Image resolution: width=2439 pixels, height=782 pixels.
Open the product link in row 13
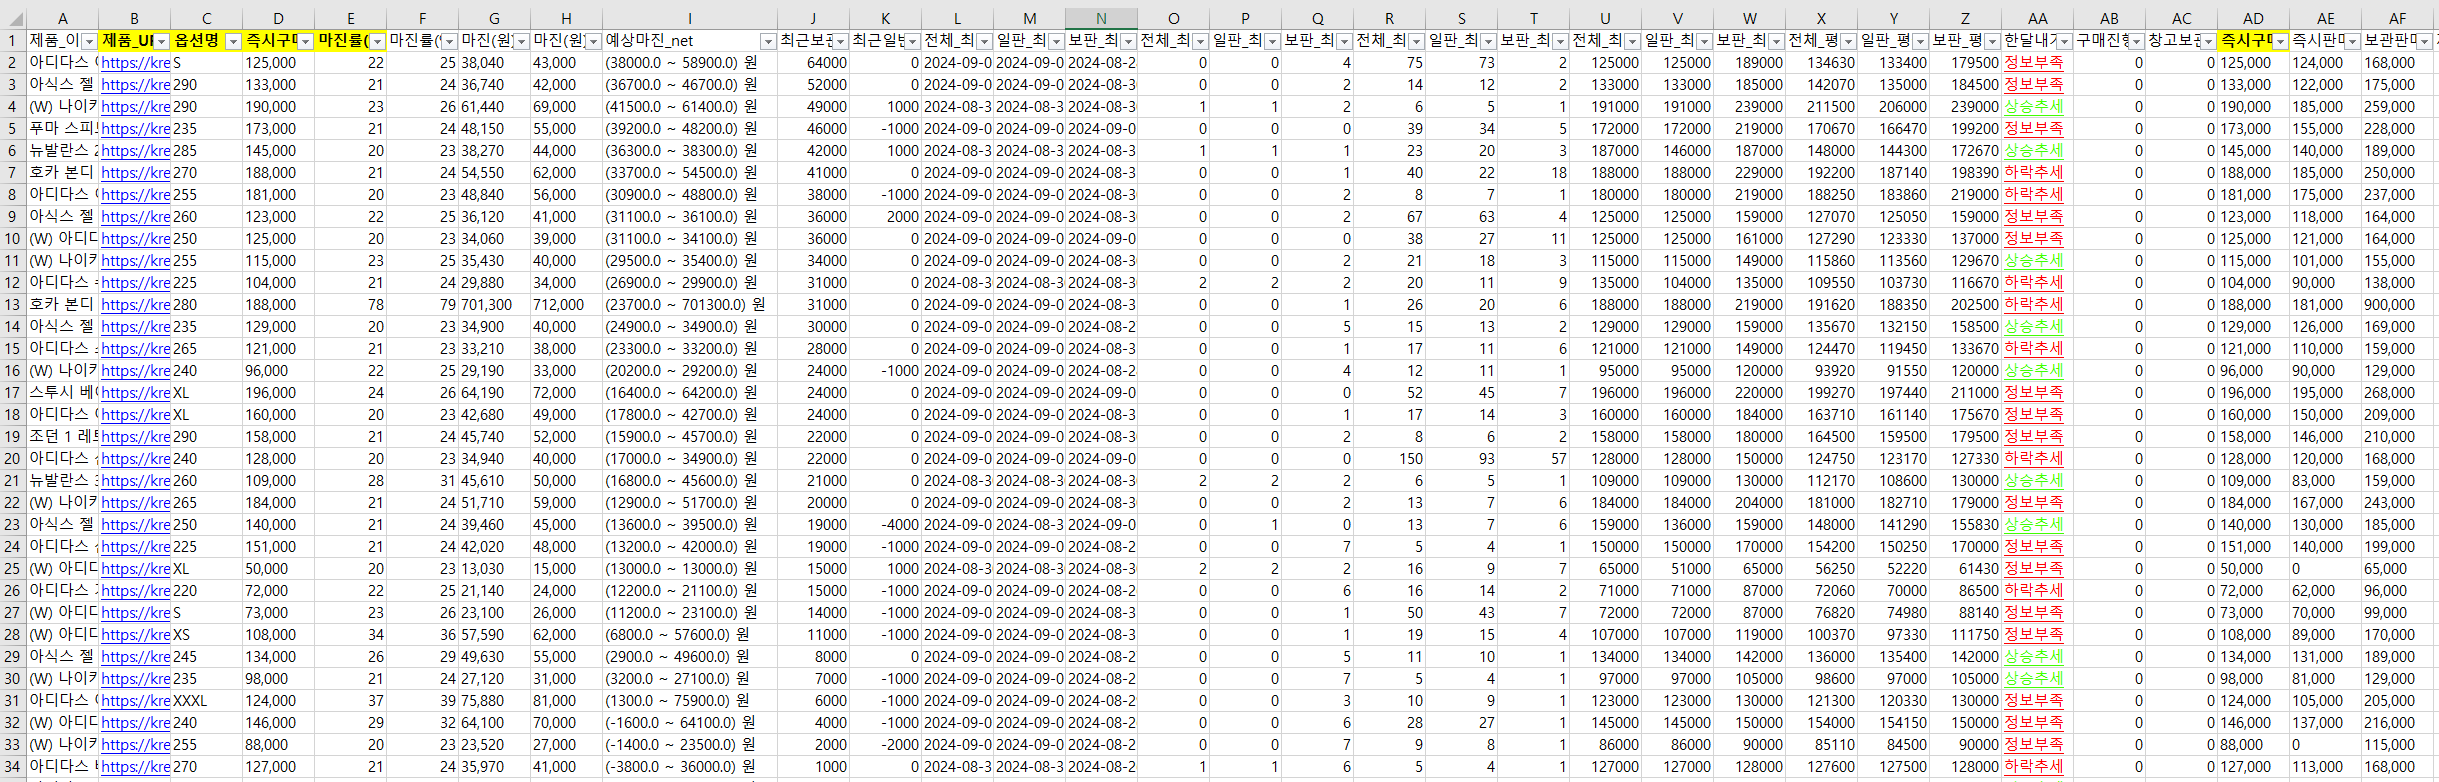pos(135,305)
